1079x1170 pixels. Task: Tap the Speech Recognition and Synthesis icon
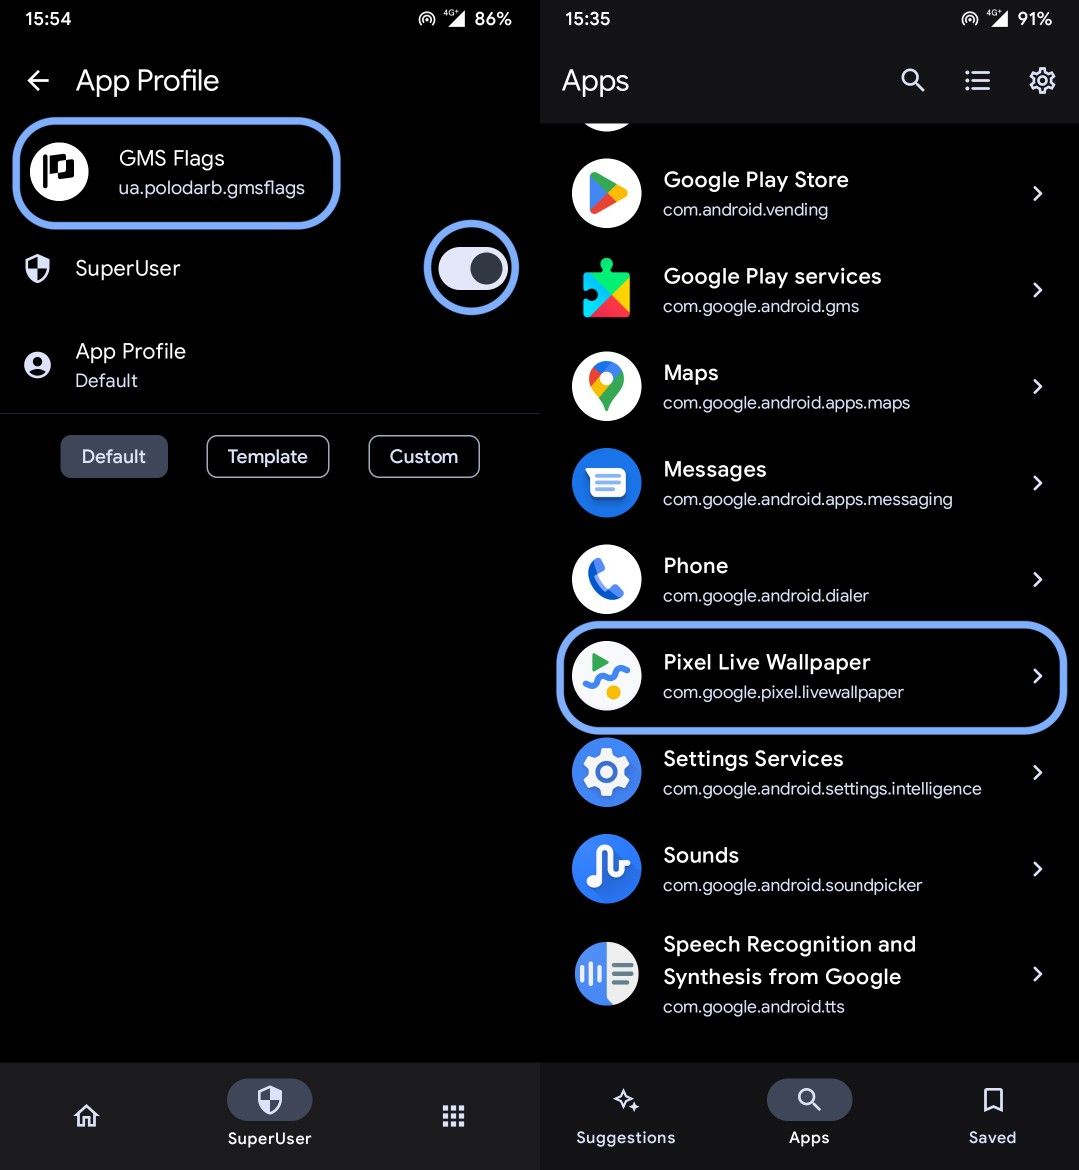(x=606, y=974)
